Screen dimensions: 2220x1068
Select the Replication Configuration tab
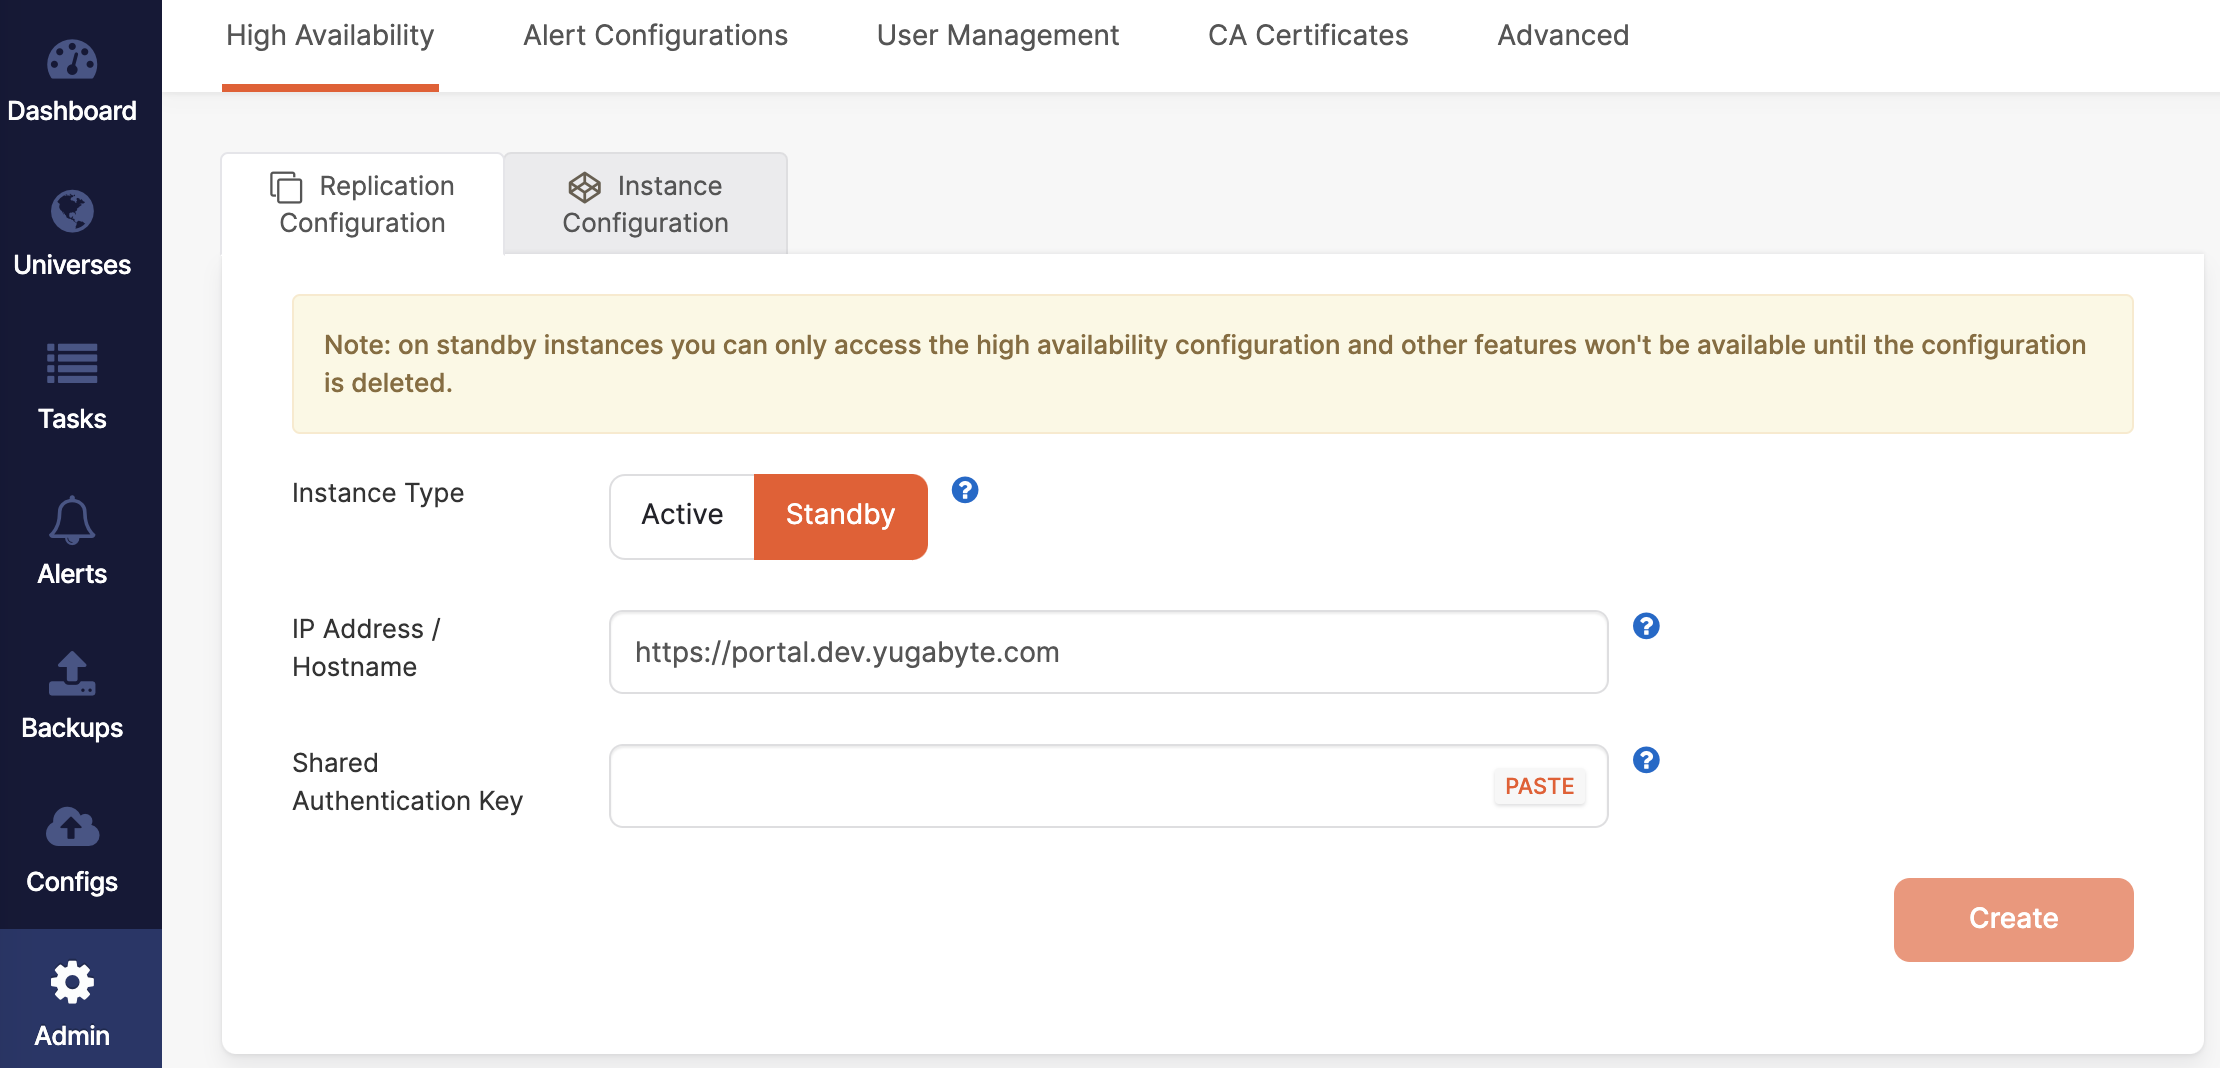[x=362, y=204]
